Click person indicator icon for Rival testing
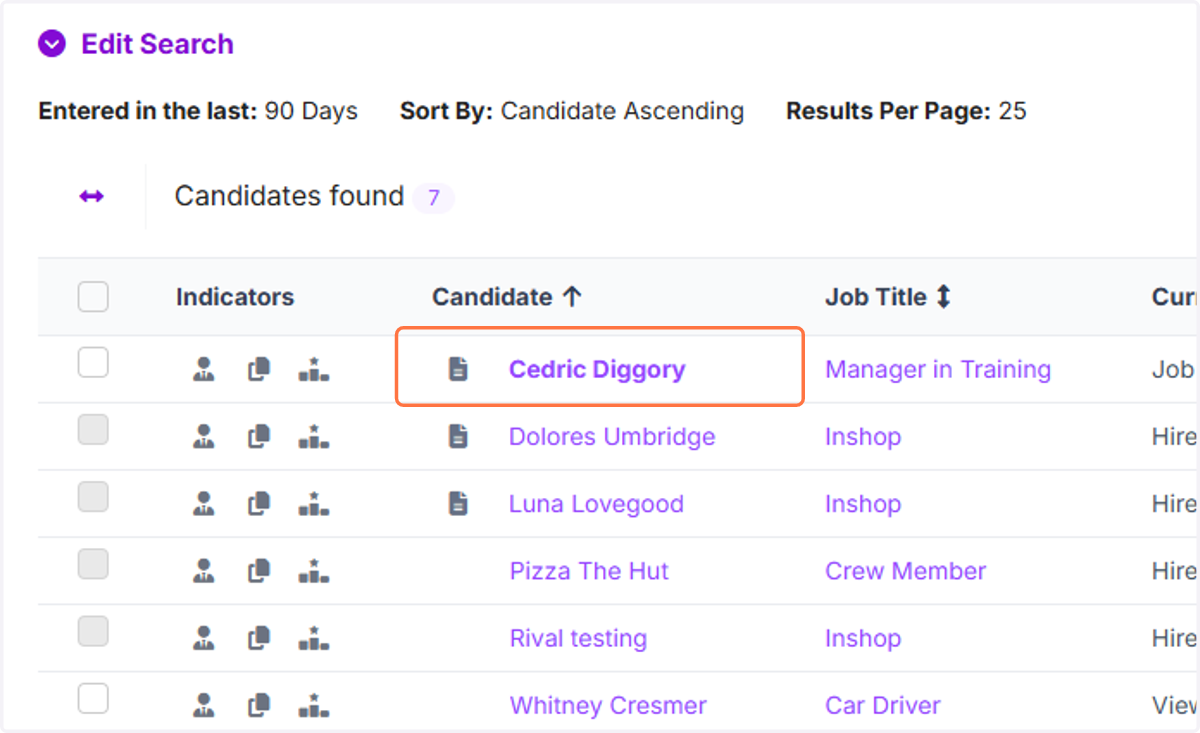Viewport: 1200px width, 733px height. (204, 638)
